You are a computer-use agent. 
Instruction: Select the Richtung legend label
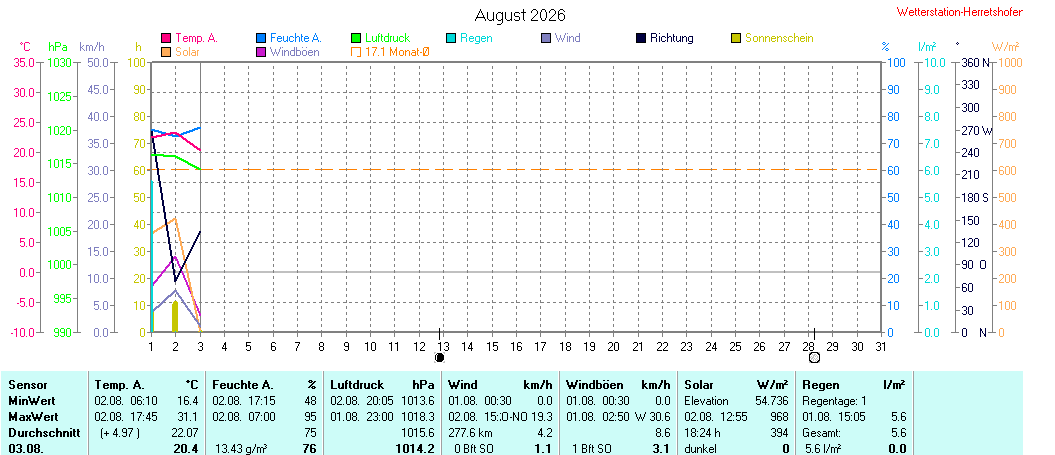(671, 38)
